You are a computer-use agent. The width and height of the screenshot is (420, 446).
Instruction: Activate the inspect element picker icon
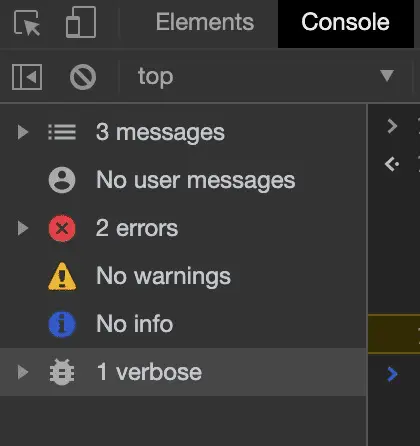click(x=27, y=23)
